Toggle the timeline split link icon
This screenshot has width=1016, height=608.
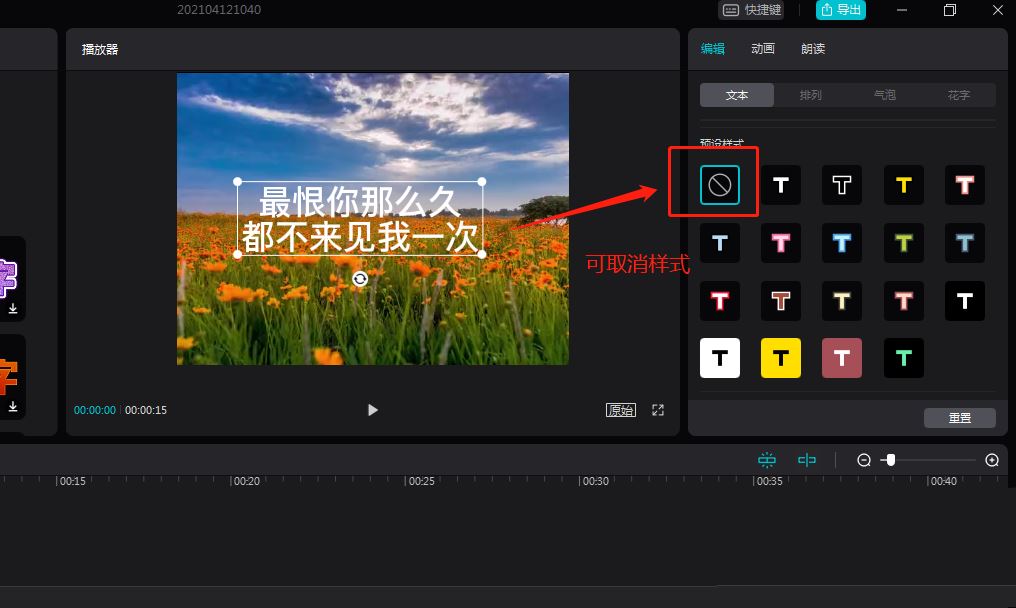(x=807, y=460)
